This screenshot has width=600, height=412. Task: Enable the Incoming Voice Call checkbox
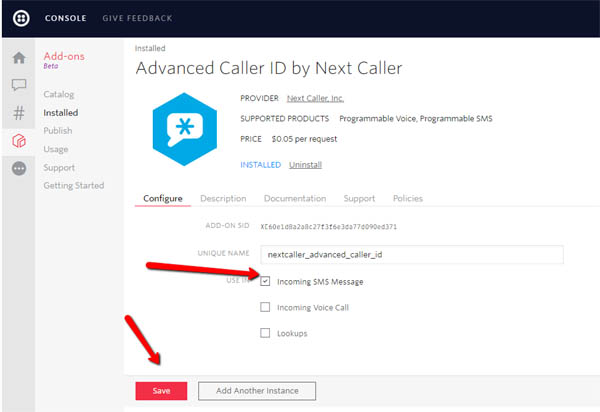click(x=265, y=307)
